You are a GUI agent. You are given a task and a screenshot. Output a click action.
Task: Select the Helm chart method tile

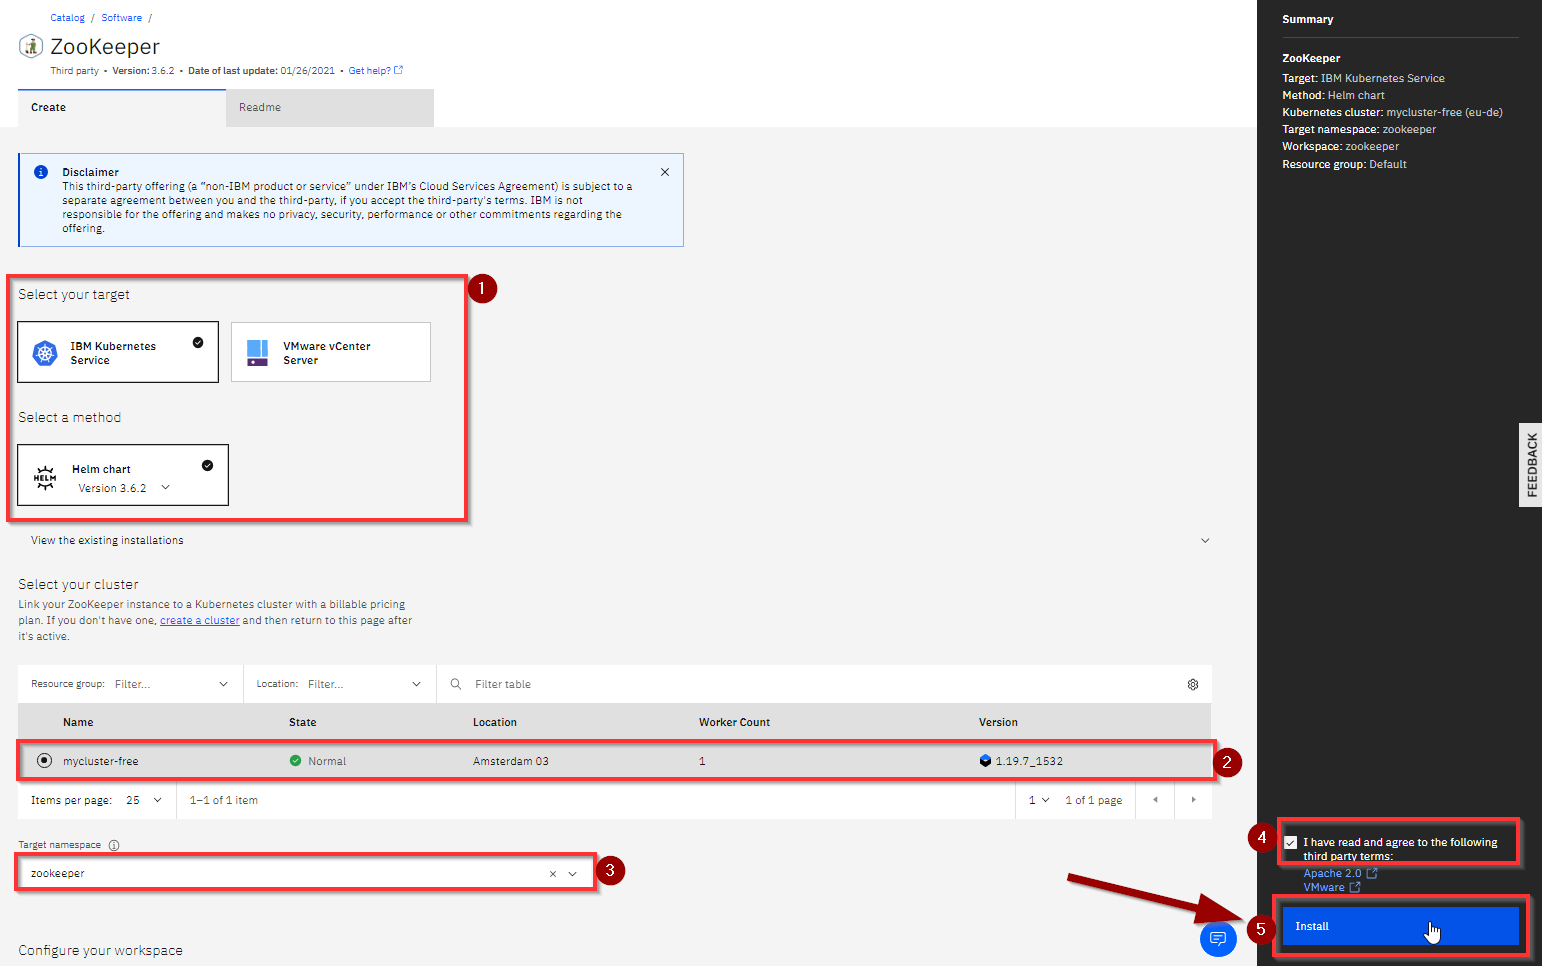tap(123, 475)
